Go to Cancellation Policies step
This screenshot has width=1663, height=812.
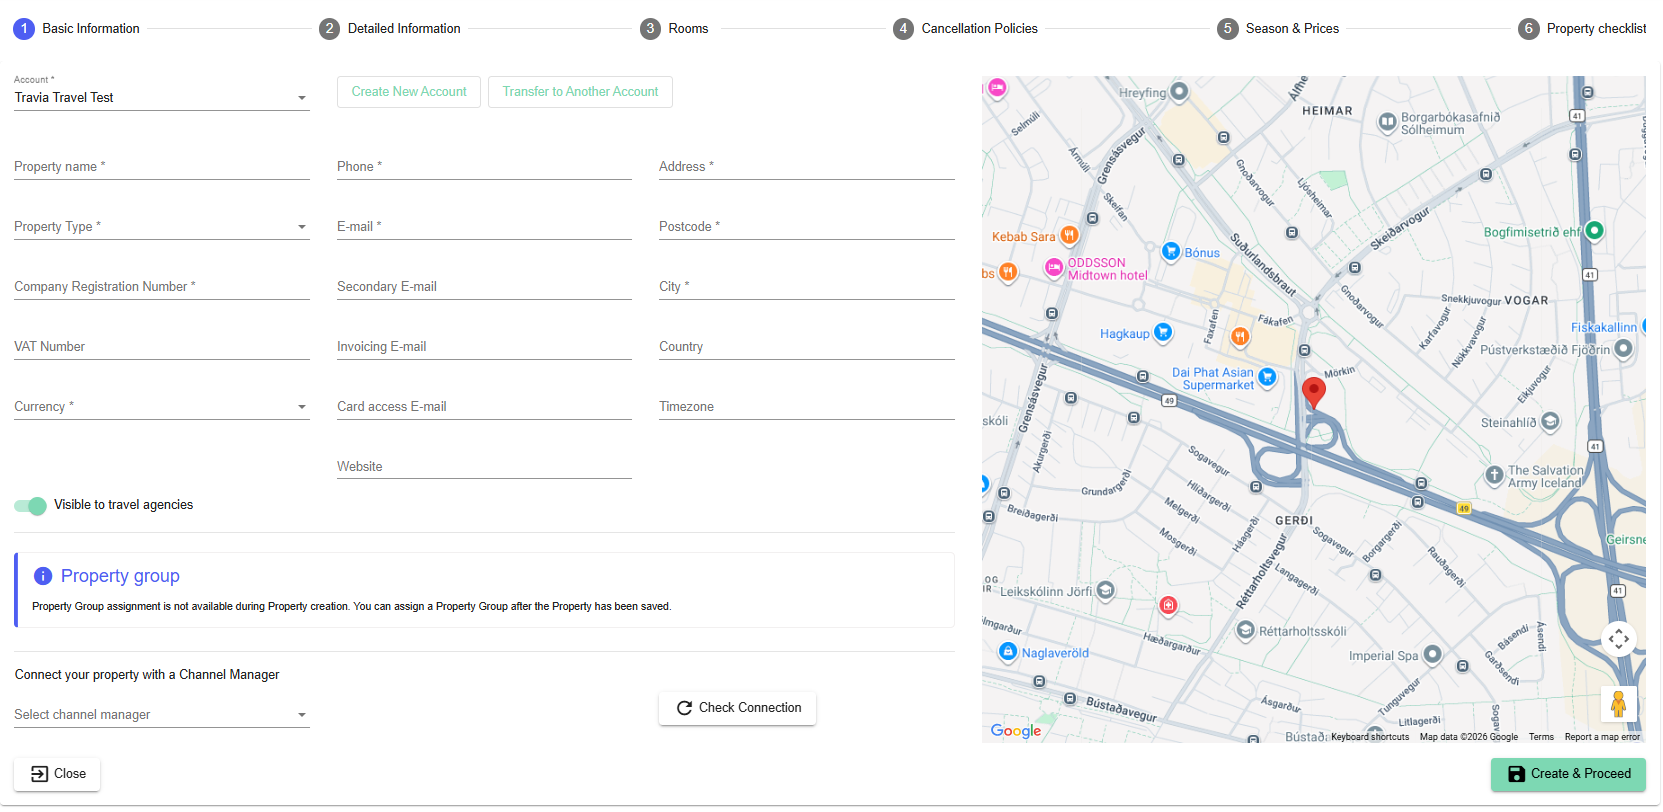pos(966,29)
